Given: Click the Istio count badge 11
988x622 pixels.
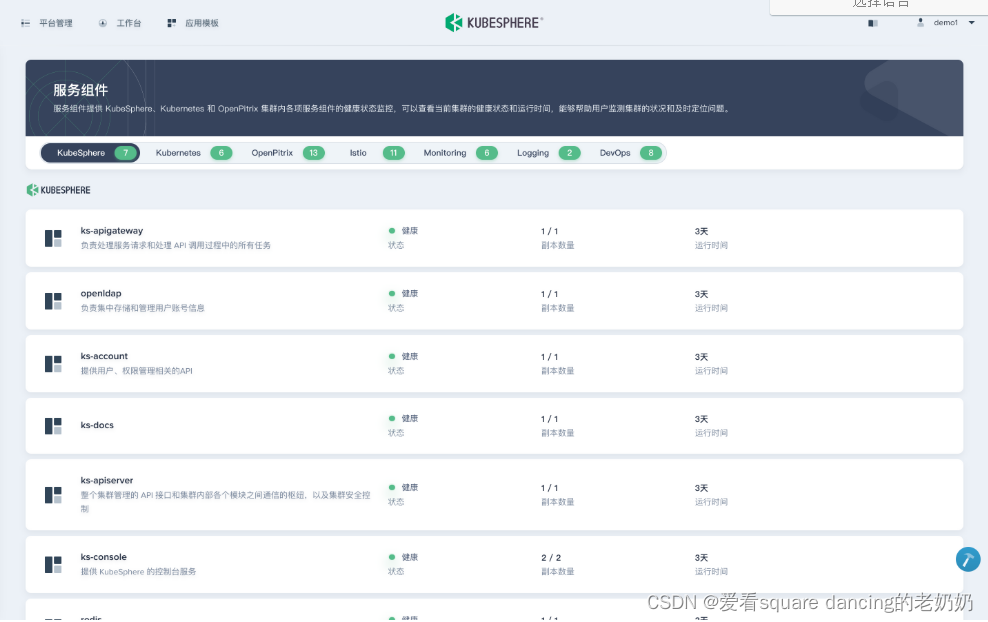Looking at the screenshot, I should tap(394, 153).
